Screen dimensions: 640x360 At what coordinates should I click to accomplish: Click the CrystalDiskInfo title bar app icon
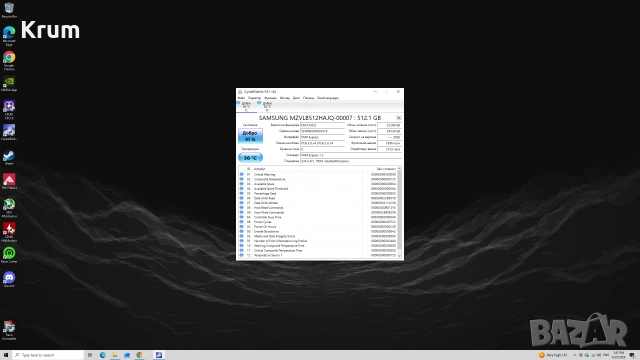[x=240, y=92]
